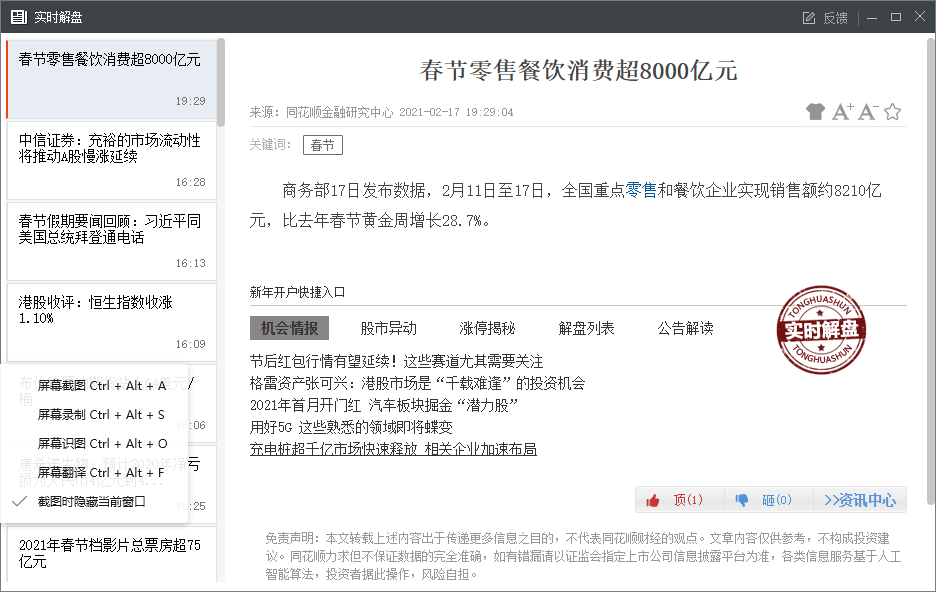Switch to the 股市异动 tab
This screenshot has width=936, height=592.
click(389, 328)
